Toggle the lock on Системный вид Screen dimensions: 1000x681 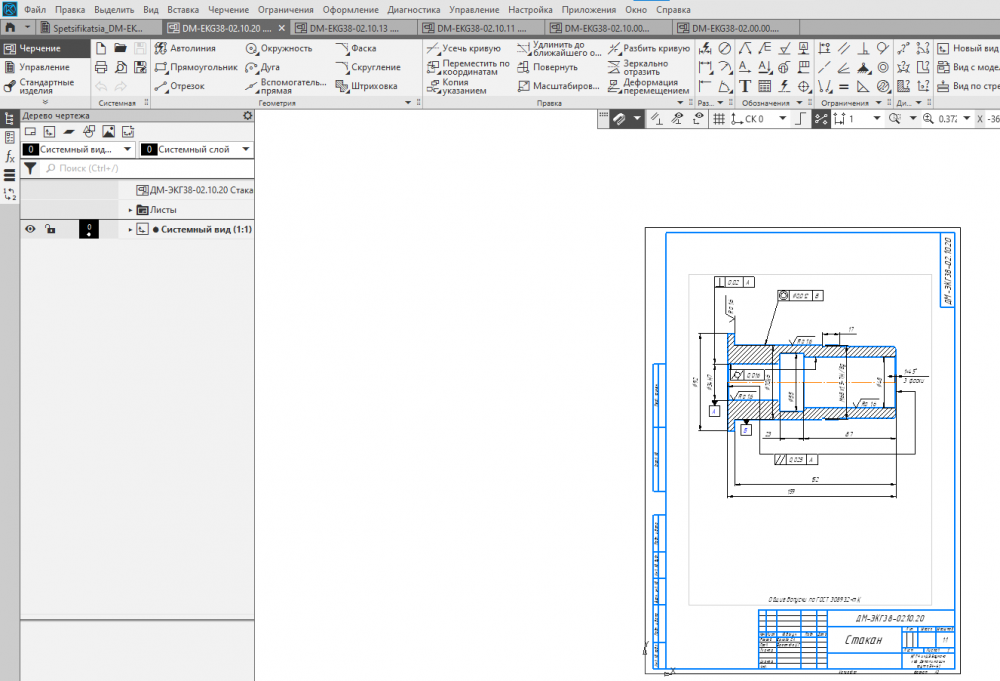click(x=49, y=229)
